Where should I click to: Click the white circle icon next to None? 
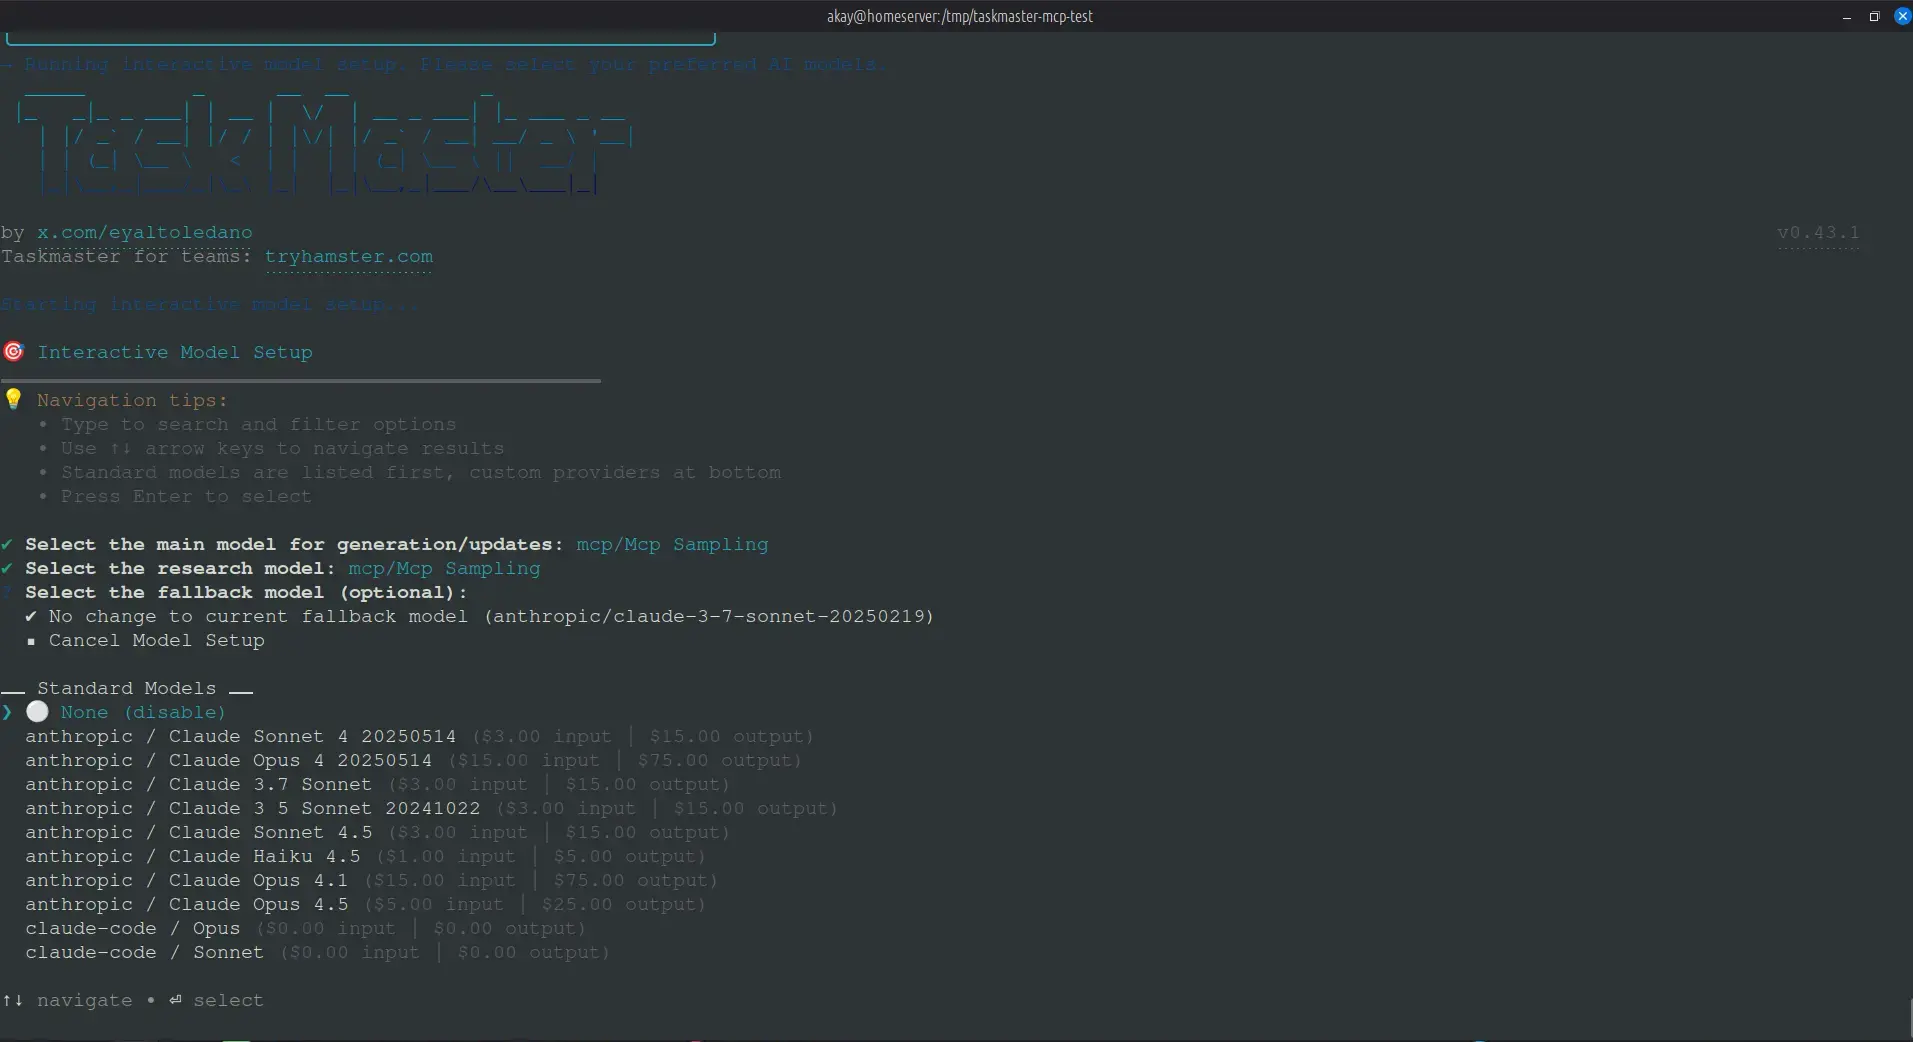coord(37,711)
